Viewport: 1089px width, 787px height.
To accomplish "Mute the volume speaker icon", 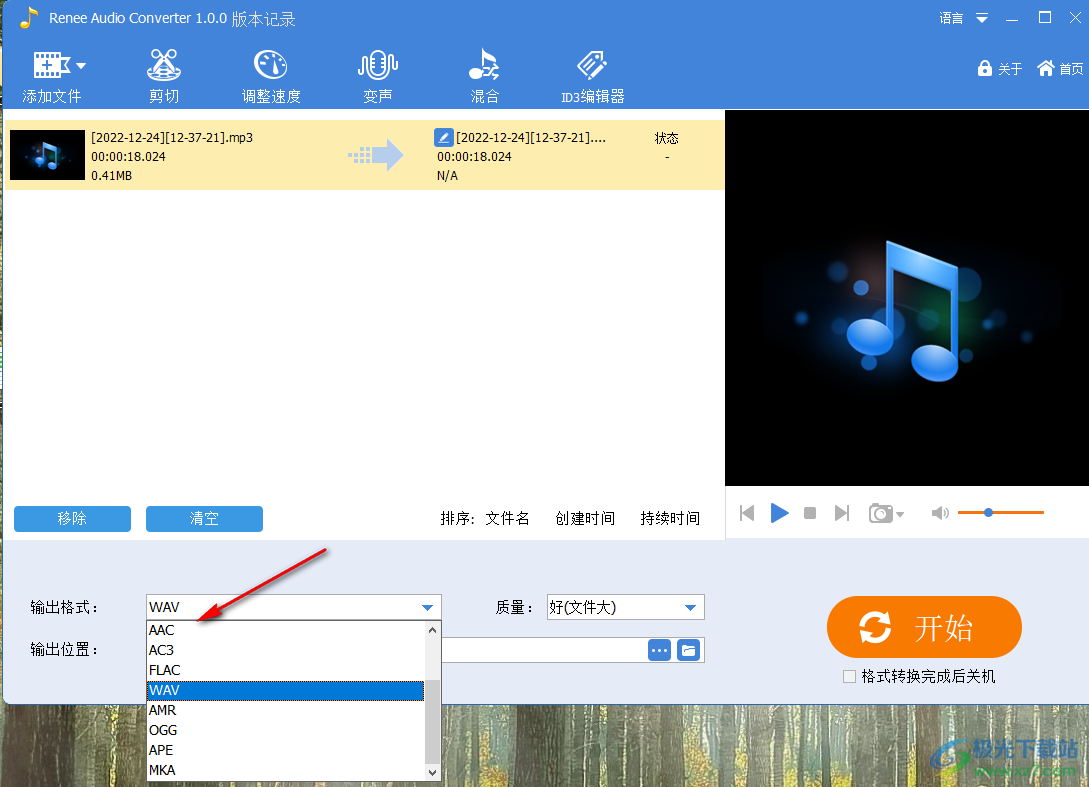I will click(940, 513).
